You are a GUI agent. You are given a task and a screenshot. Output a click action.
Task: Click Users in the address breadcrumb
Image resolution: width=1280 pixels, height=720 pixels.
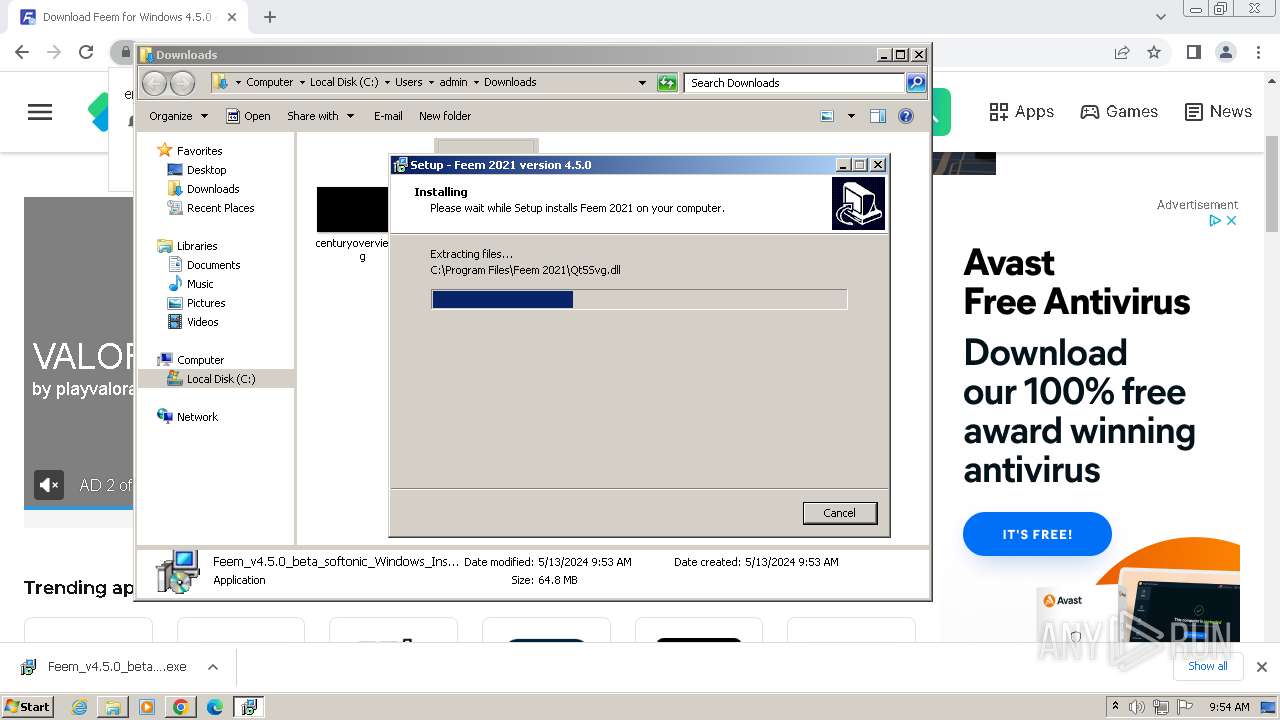click(408, 82)
